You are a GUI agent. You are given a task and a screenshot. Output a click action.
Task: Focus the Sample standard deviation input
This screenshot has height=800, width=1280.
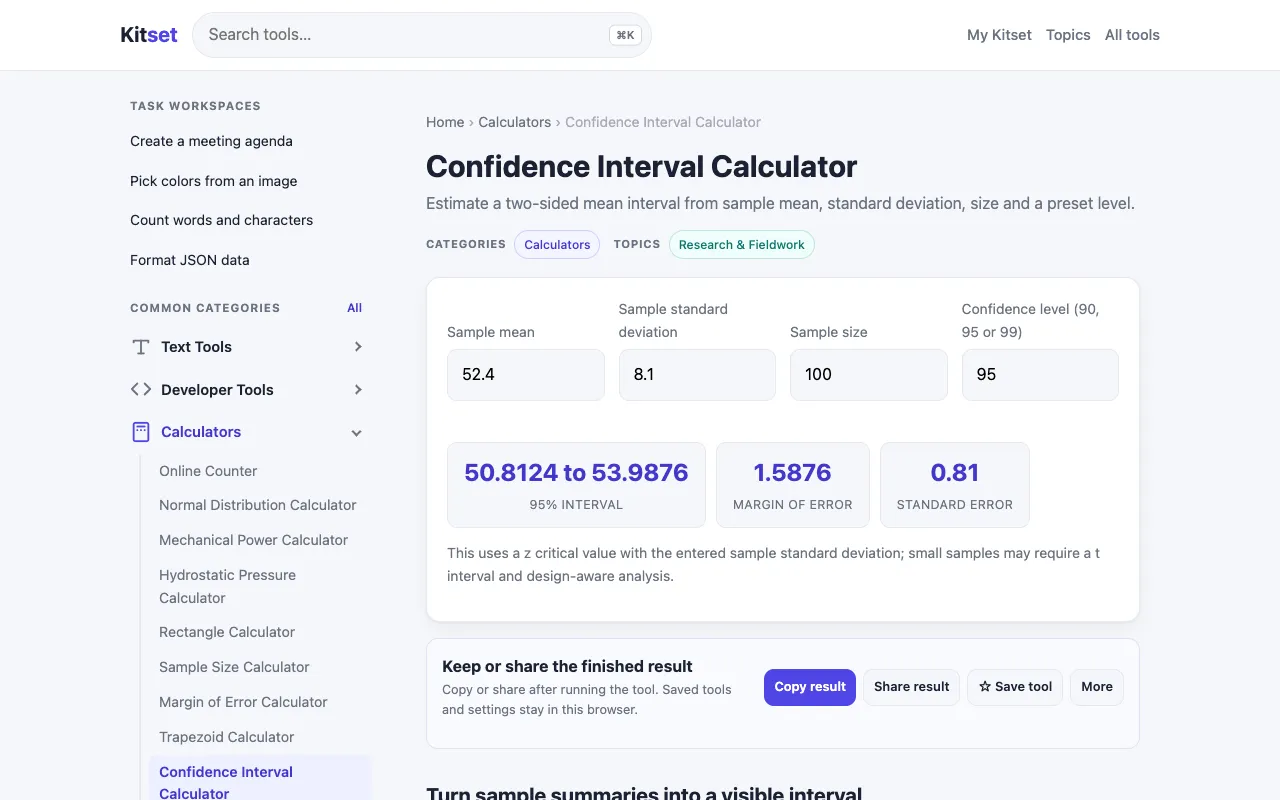tap(697, 375)
